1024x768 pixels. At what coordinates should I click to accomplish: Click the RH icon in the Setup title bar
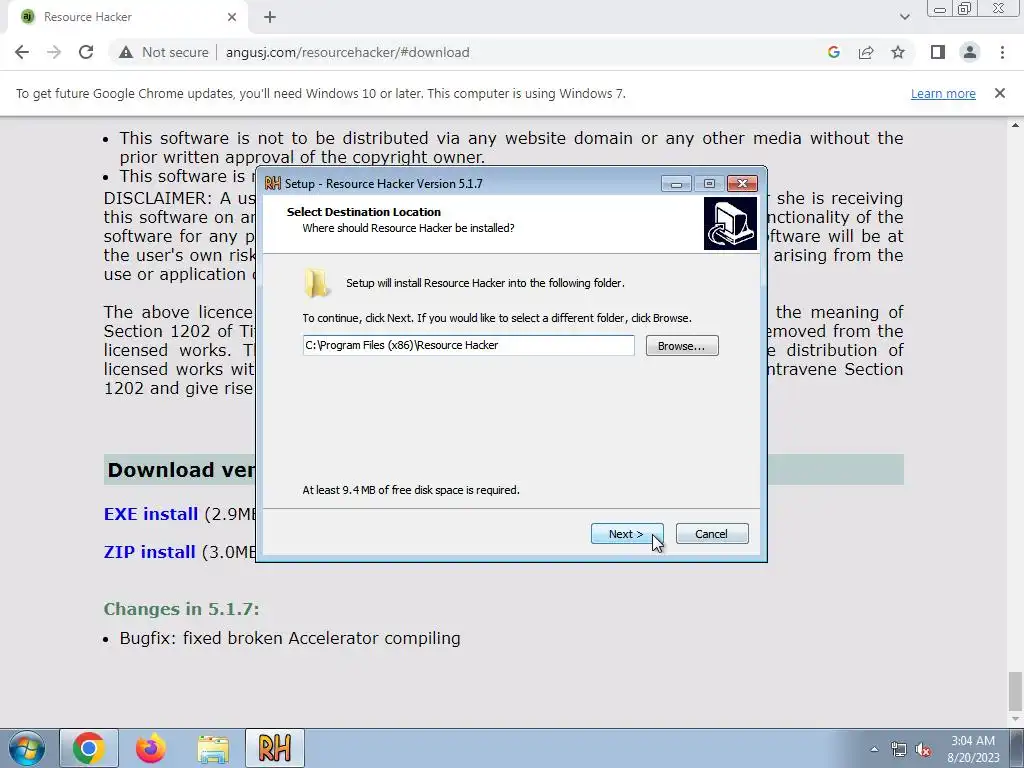[x=272, y=184]
